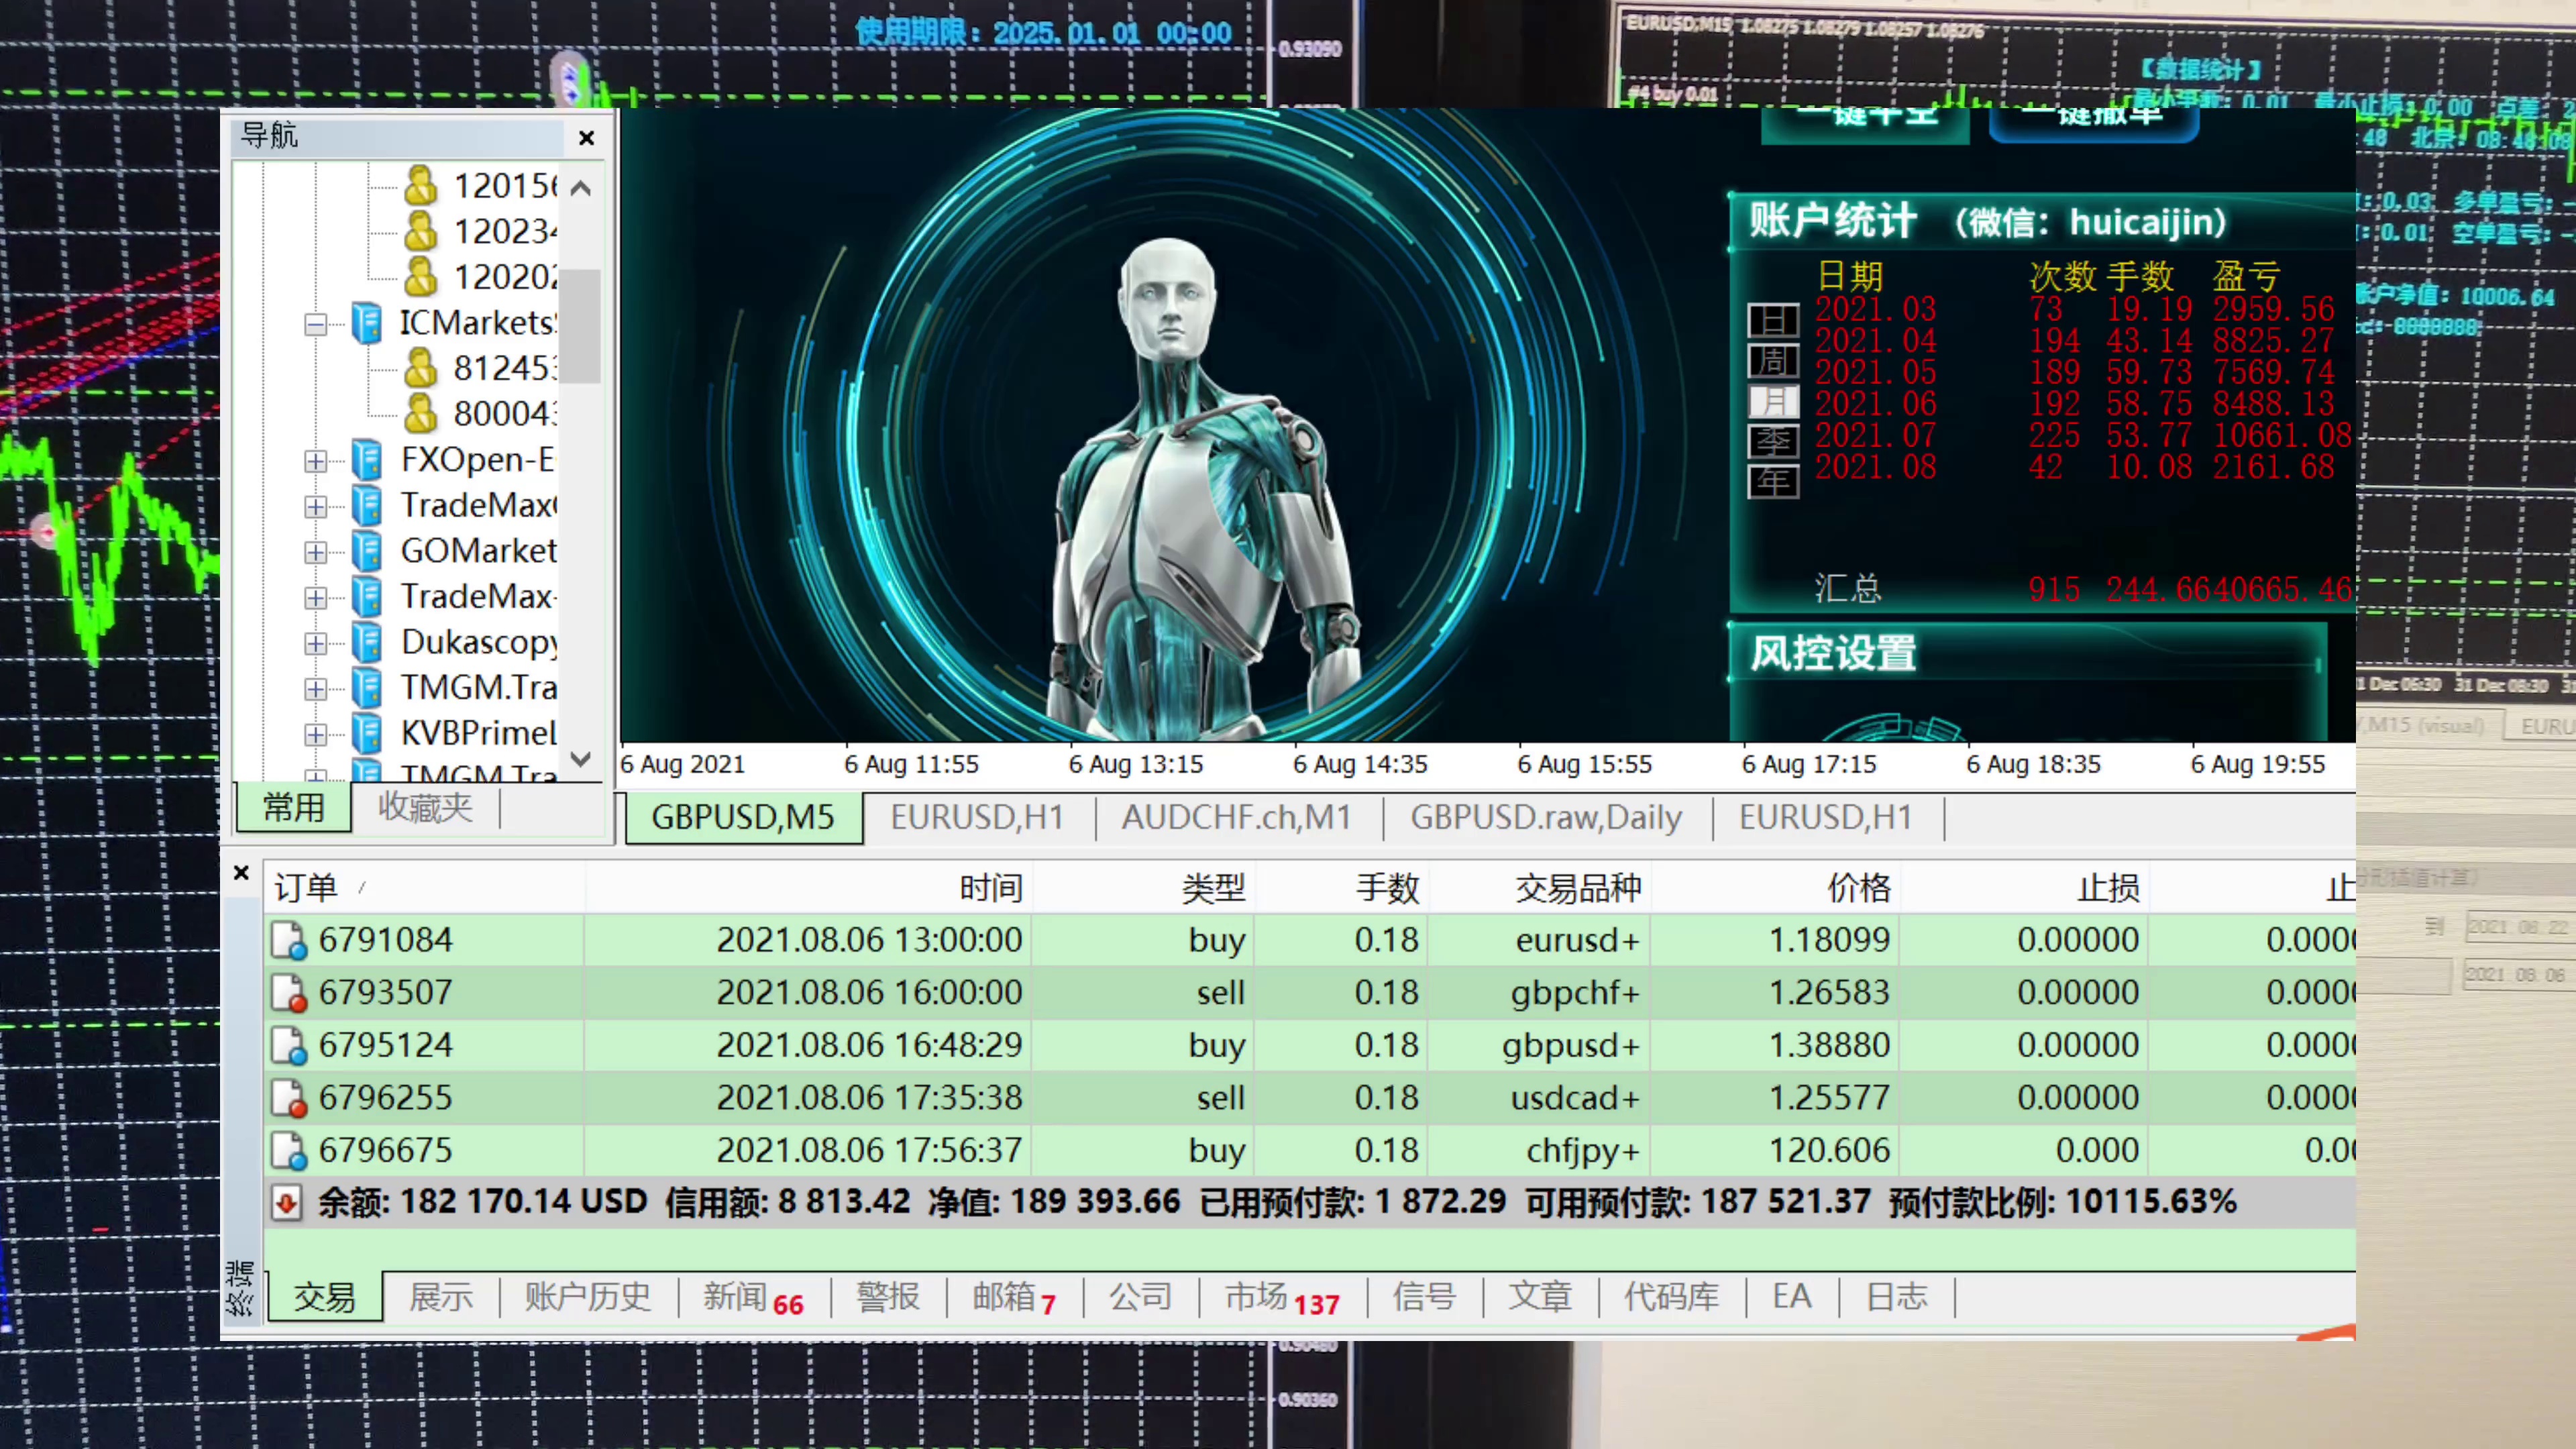Click the order icon for chfjpy+ 6796675

pos(289,1150)
